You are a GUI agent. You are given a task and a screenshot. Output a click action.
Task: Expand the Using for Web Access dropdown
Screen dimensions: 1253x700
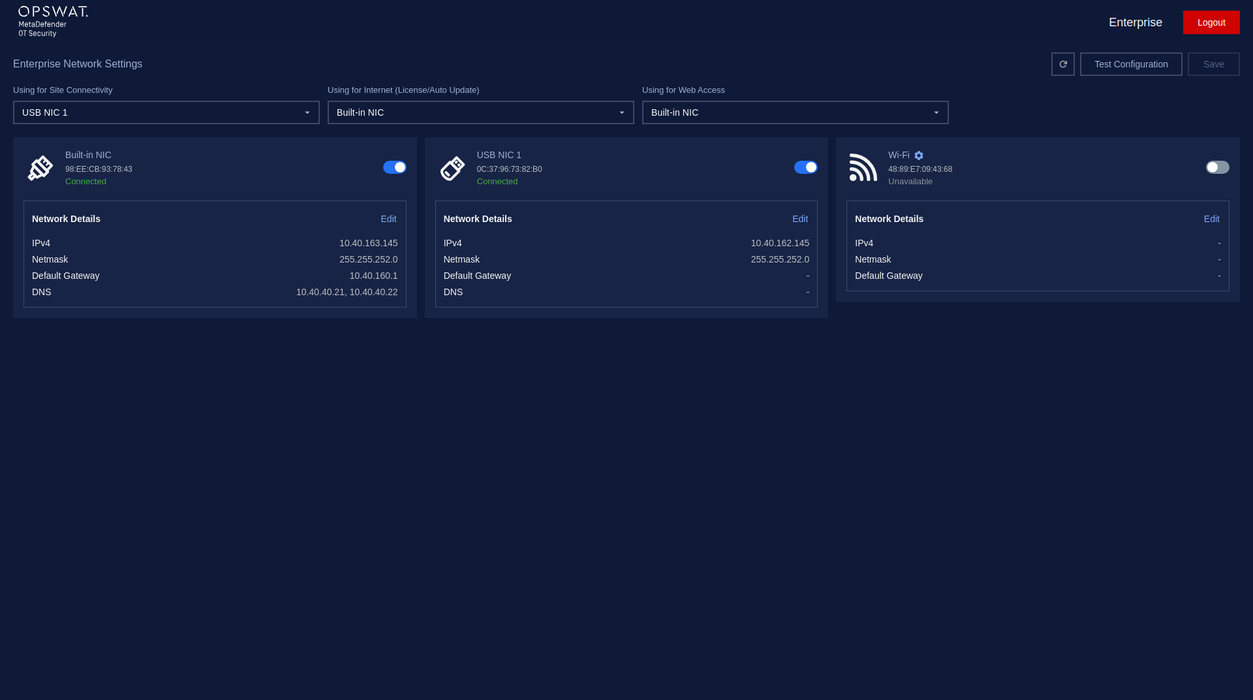tap(795, 112)
